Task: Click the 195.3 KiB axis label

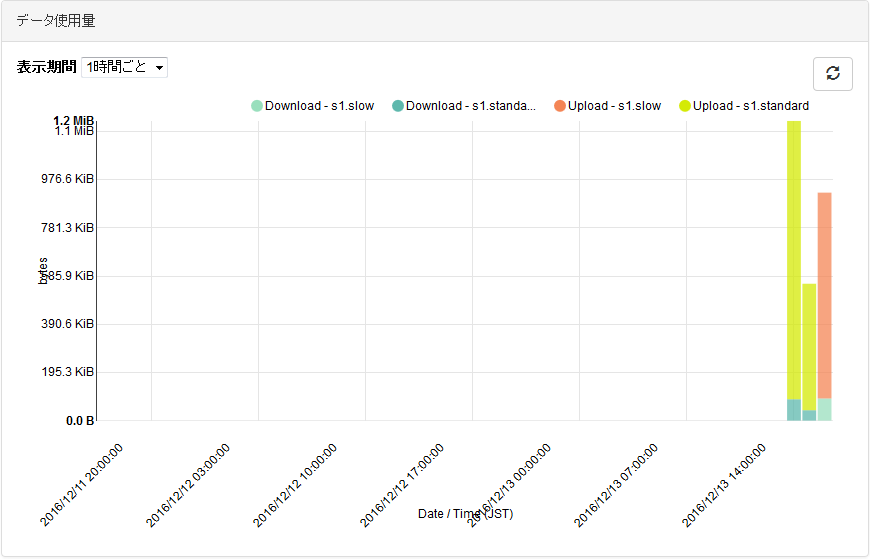Action: tap(67, 372)
